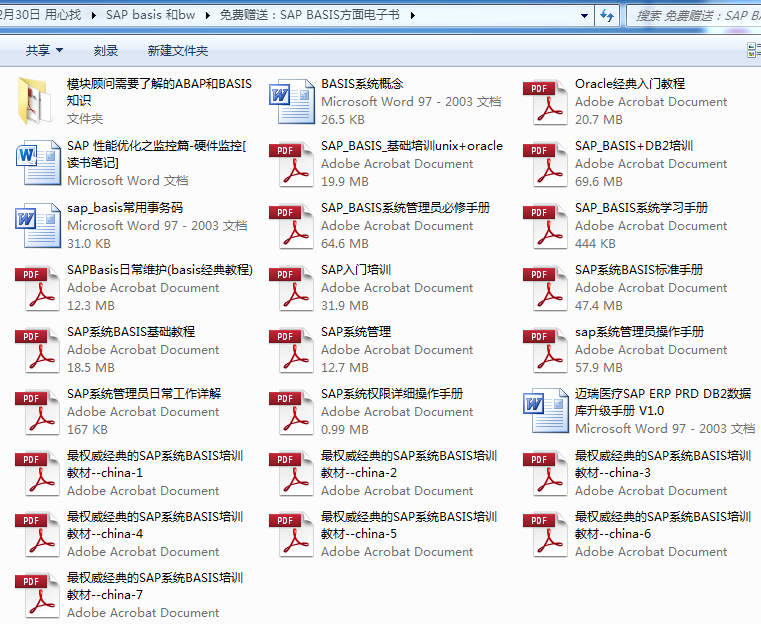This screenshot has width=761, height=624.
Task: Select the SAP_BASIS+DB2培训 PDF icon
Action: pos(545,164)
